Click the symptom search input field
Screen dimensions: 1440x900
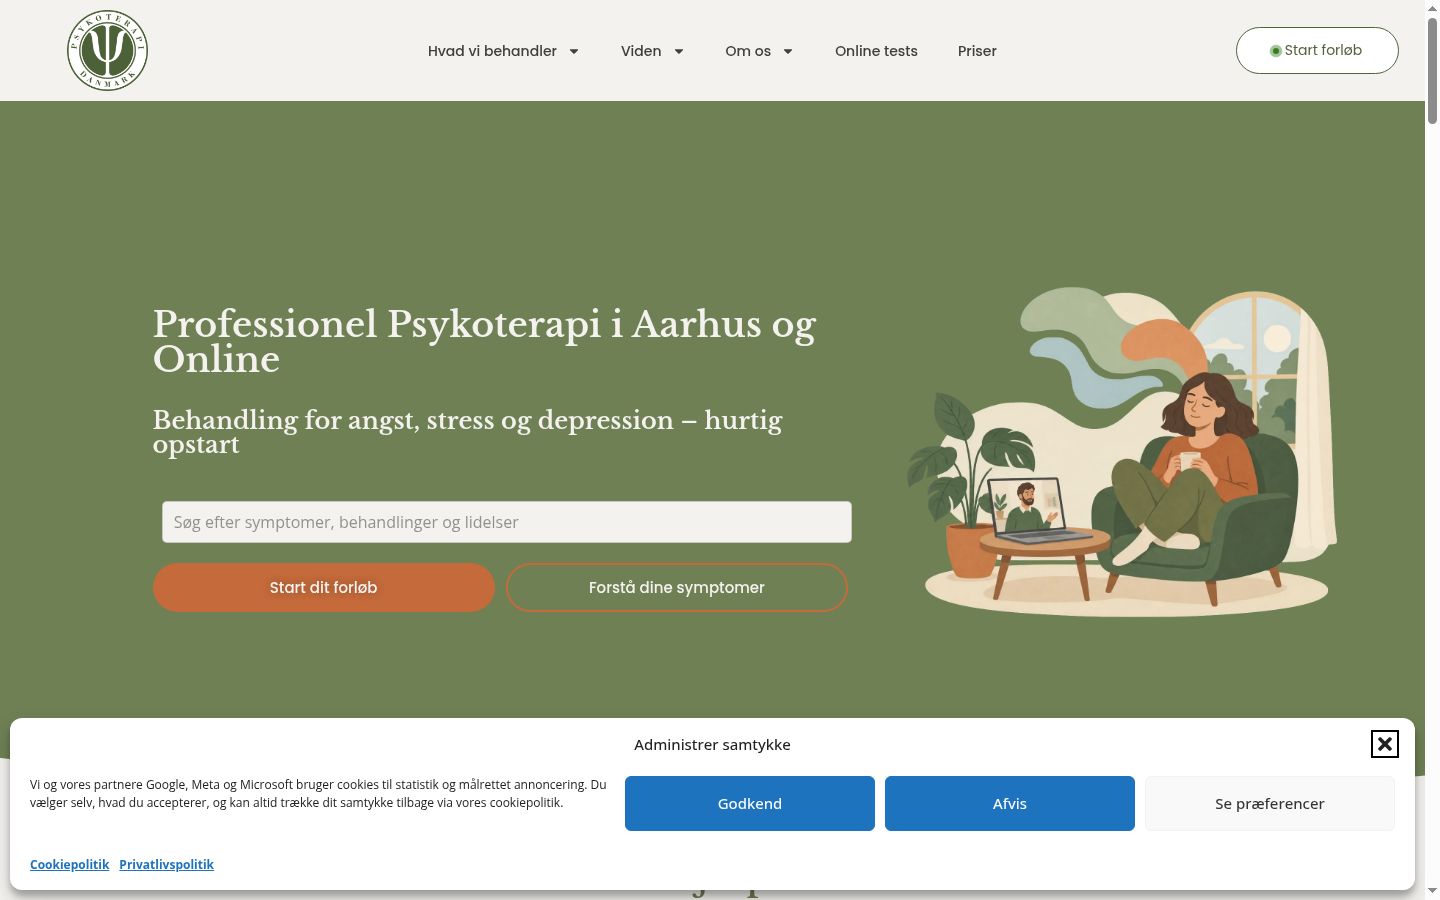pos(507,522)
